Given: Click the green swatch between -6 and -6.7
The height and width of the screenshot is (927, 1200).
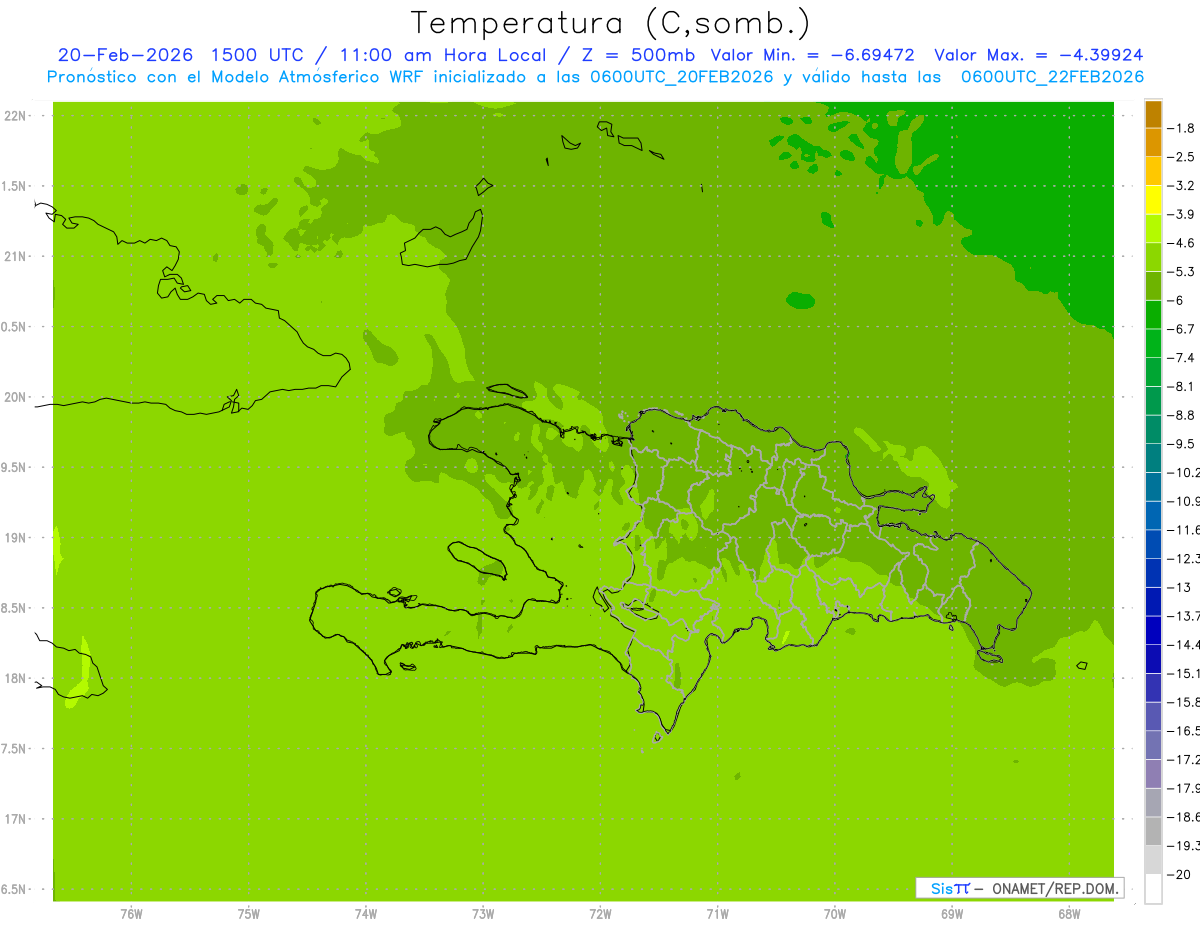Looking at the screenshot, I should coord(1153,315).
